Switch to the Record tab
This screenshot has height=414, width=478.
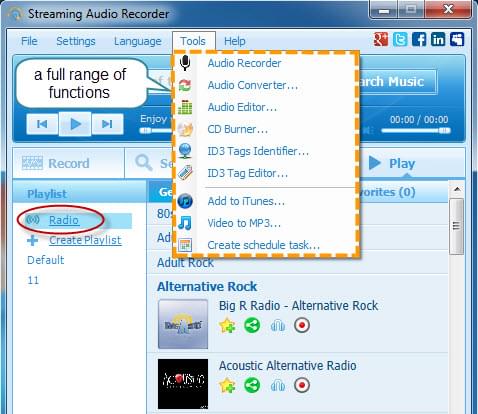click(69, 163)
